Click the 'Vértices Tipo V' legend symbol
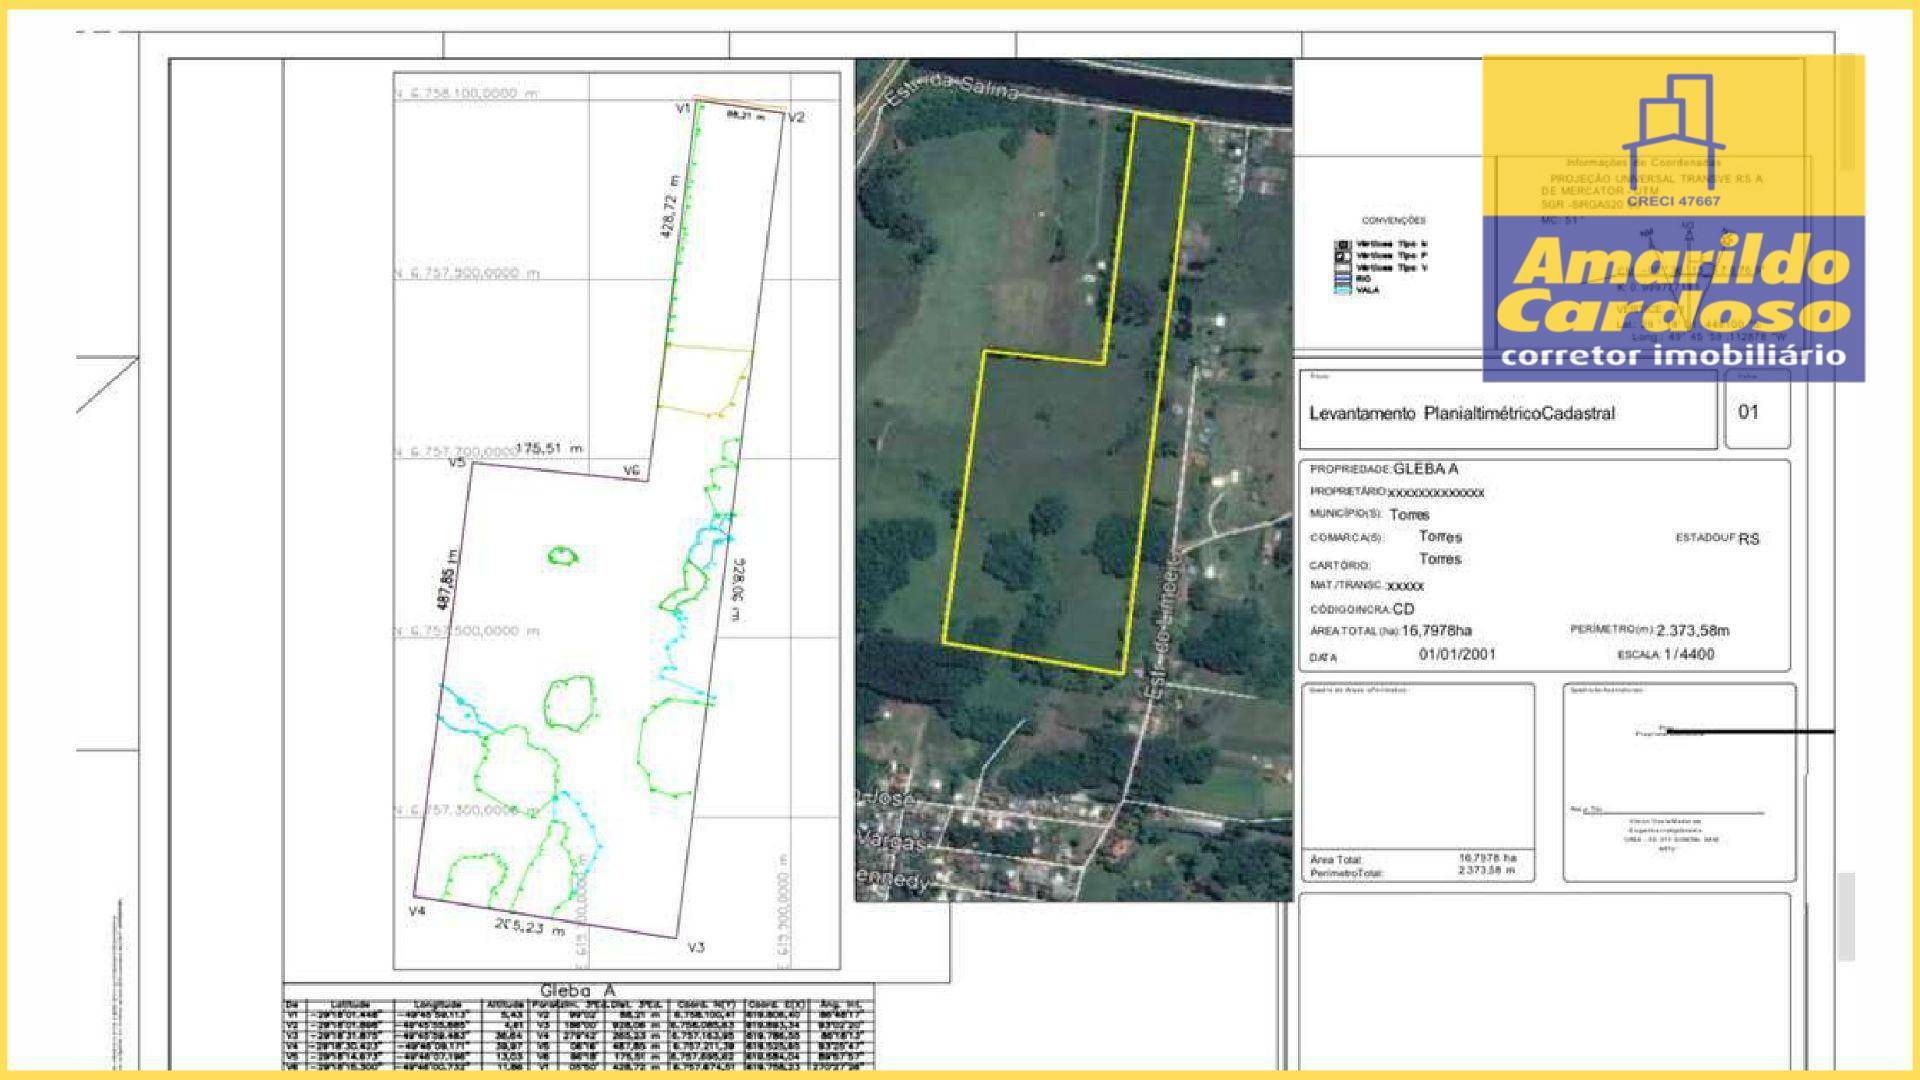The image size is (1920, 1080). tap(1344, 268)
